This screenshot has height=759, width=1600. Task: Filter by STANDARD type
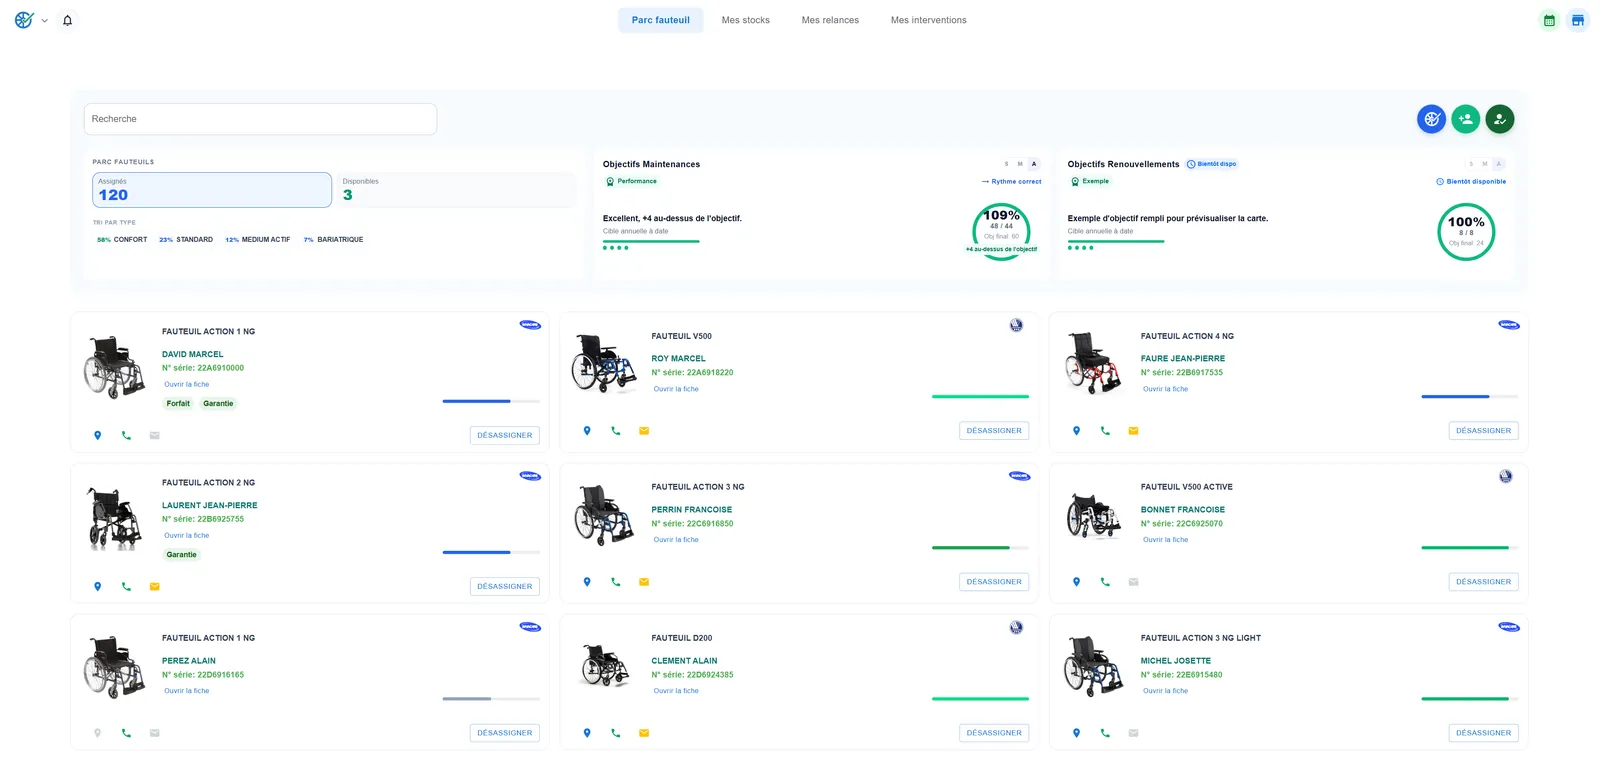coord(186,240)
